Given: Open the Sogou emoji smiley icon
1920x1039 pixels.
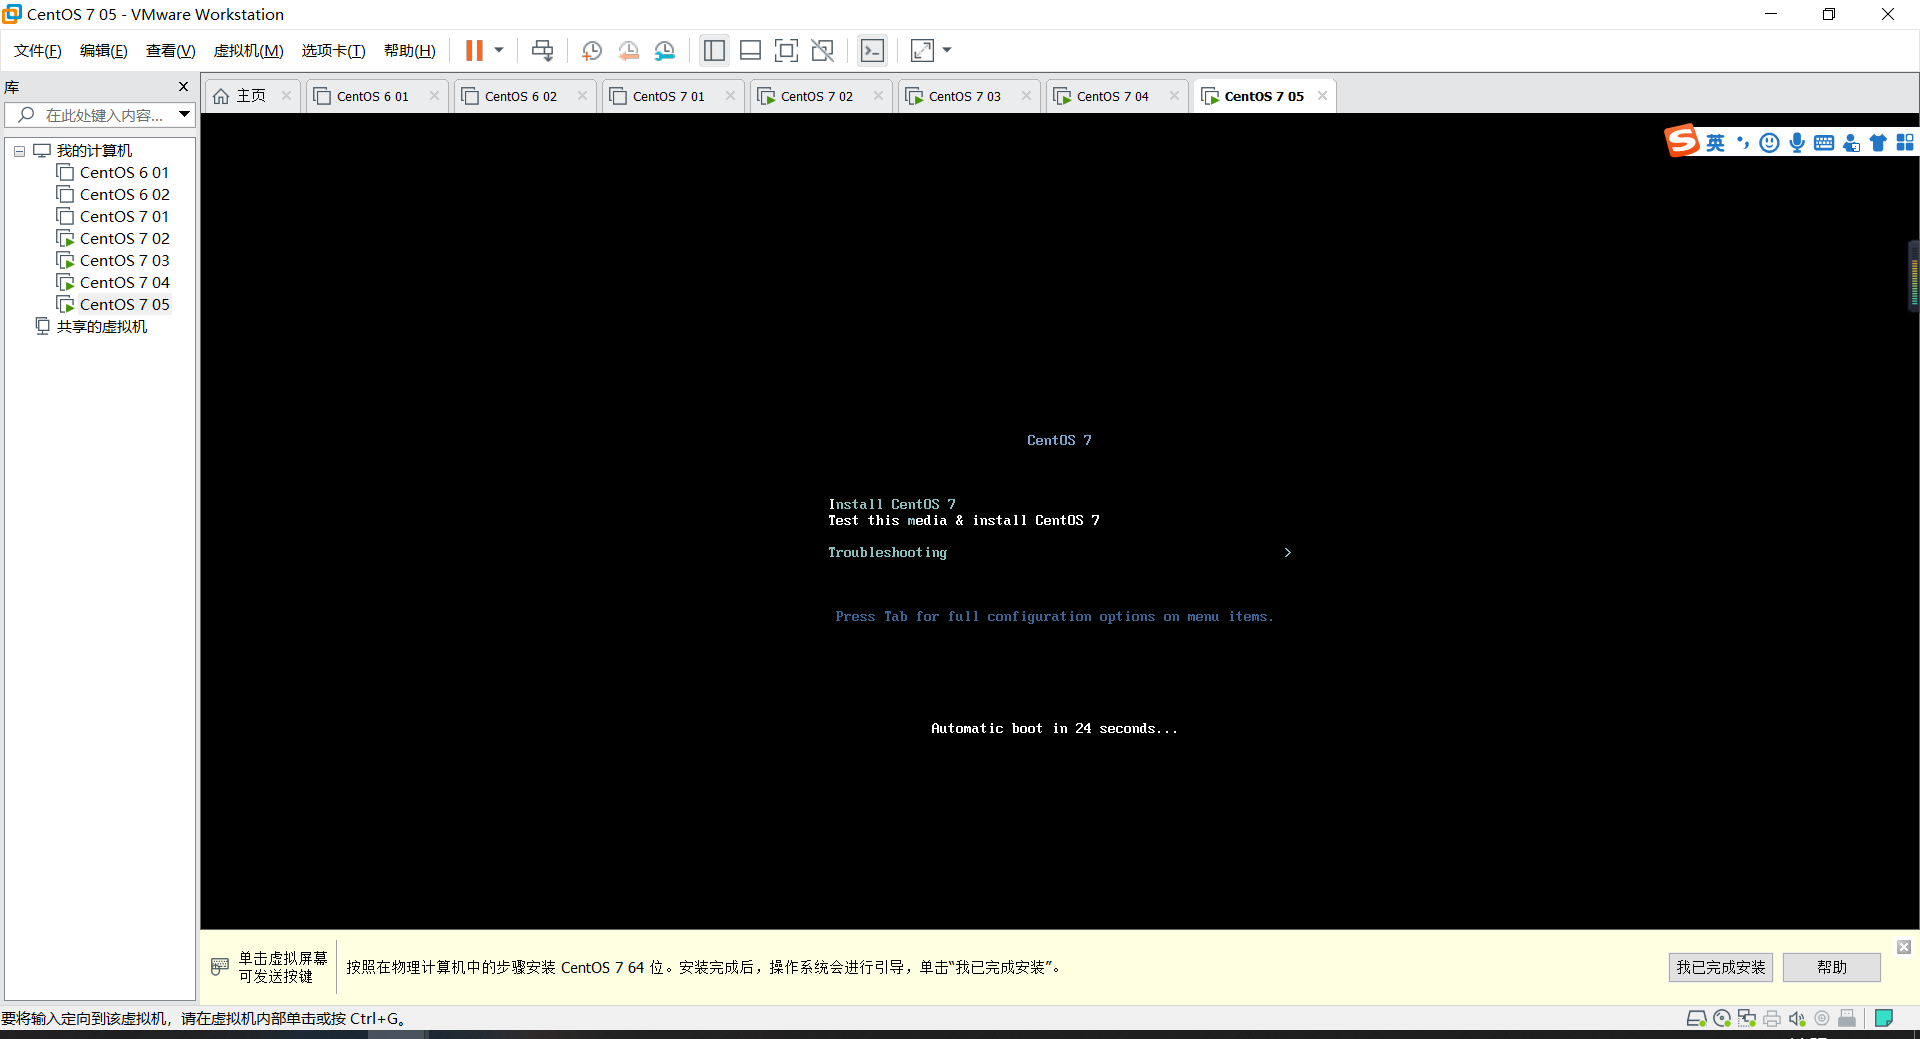Looking at the screenshot, I should click(x=1769, y=143).
